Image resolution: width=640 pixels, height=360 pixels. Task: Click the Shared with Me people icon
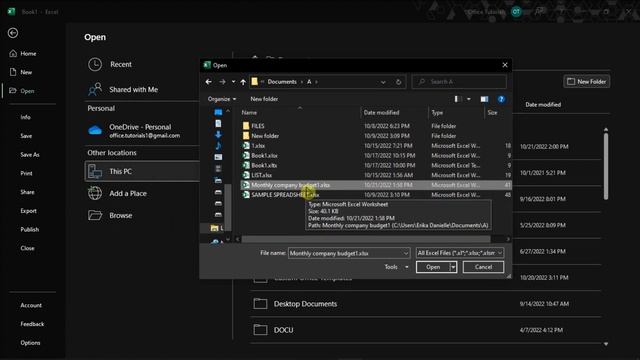(x=95, y=89)
